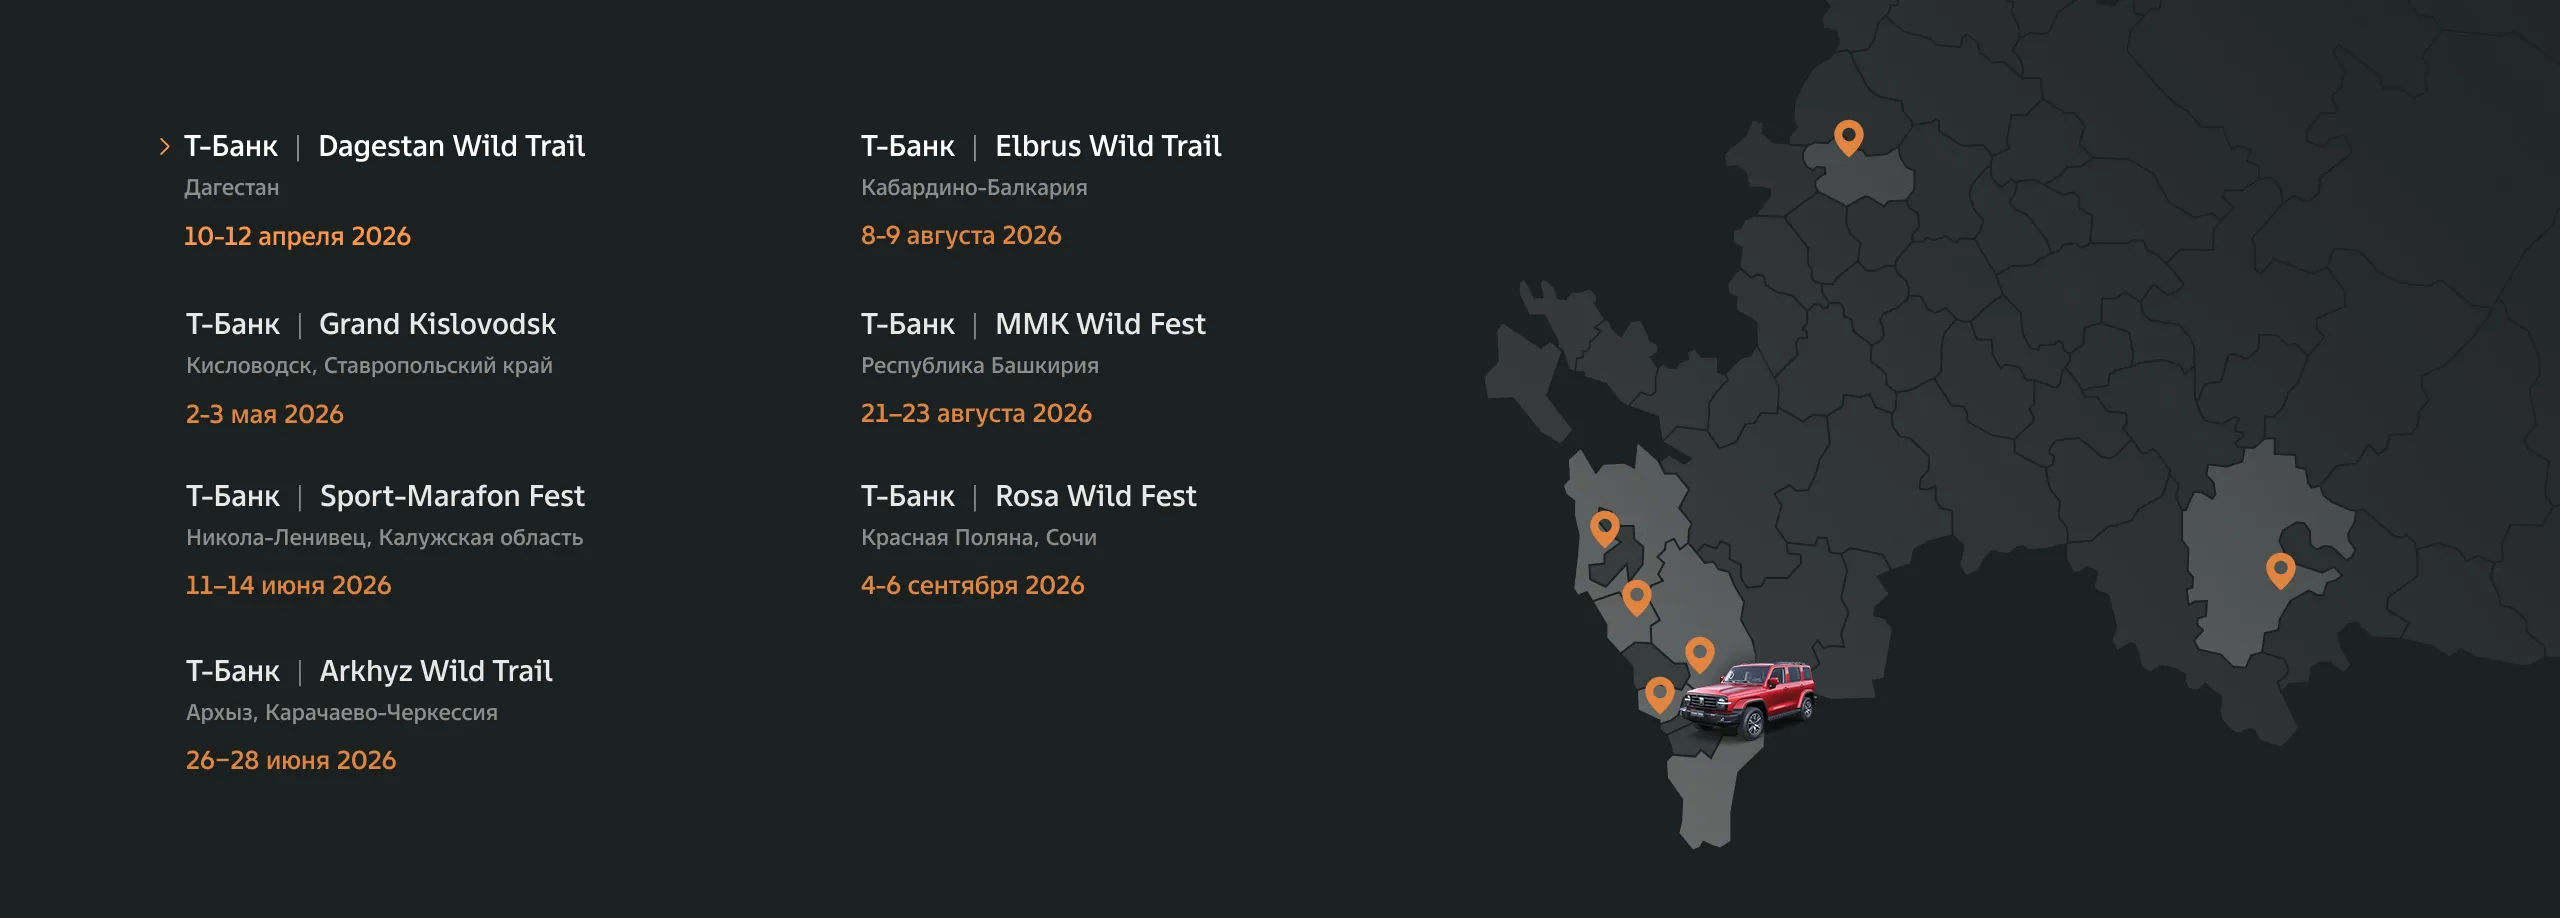Click the location text Архыз, Карачаево-Черкессия

(341, 713)
